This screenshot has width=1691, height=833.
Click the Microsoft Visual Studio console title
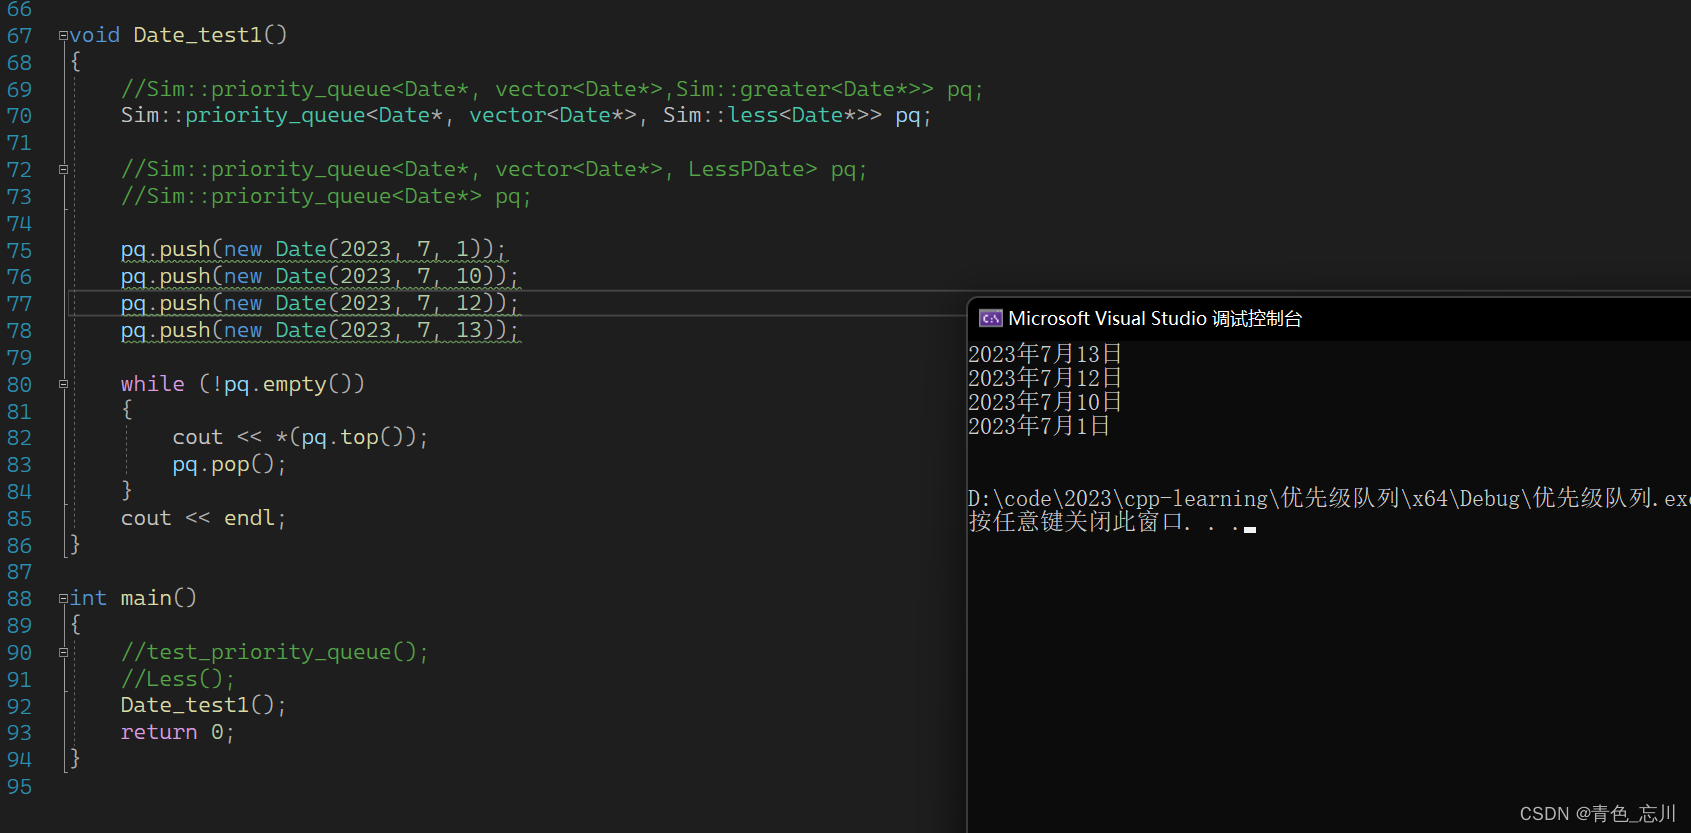[1155, 318]
